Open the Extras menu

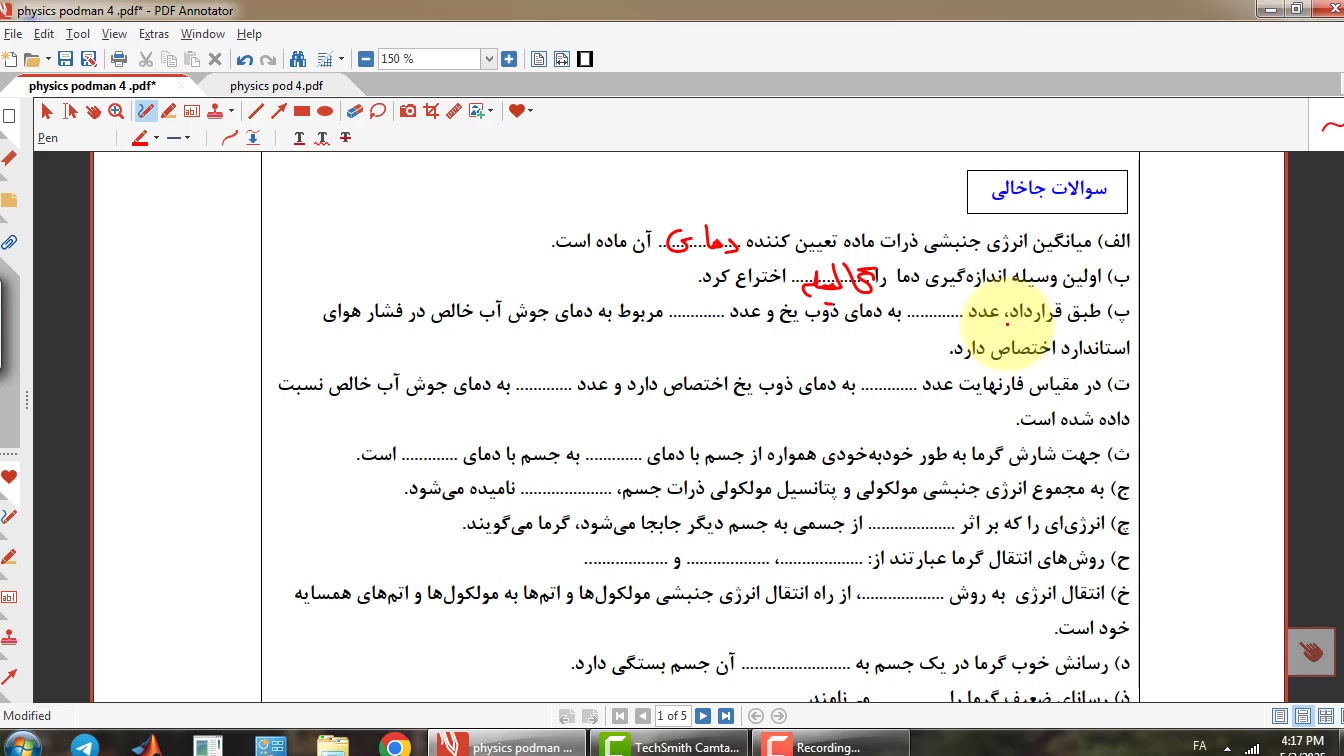pos(153,34)
